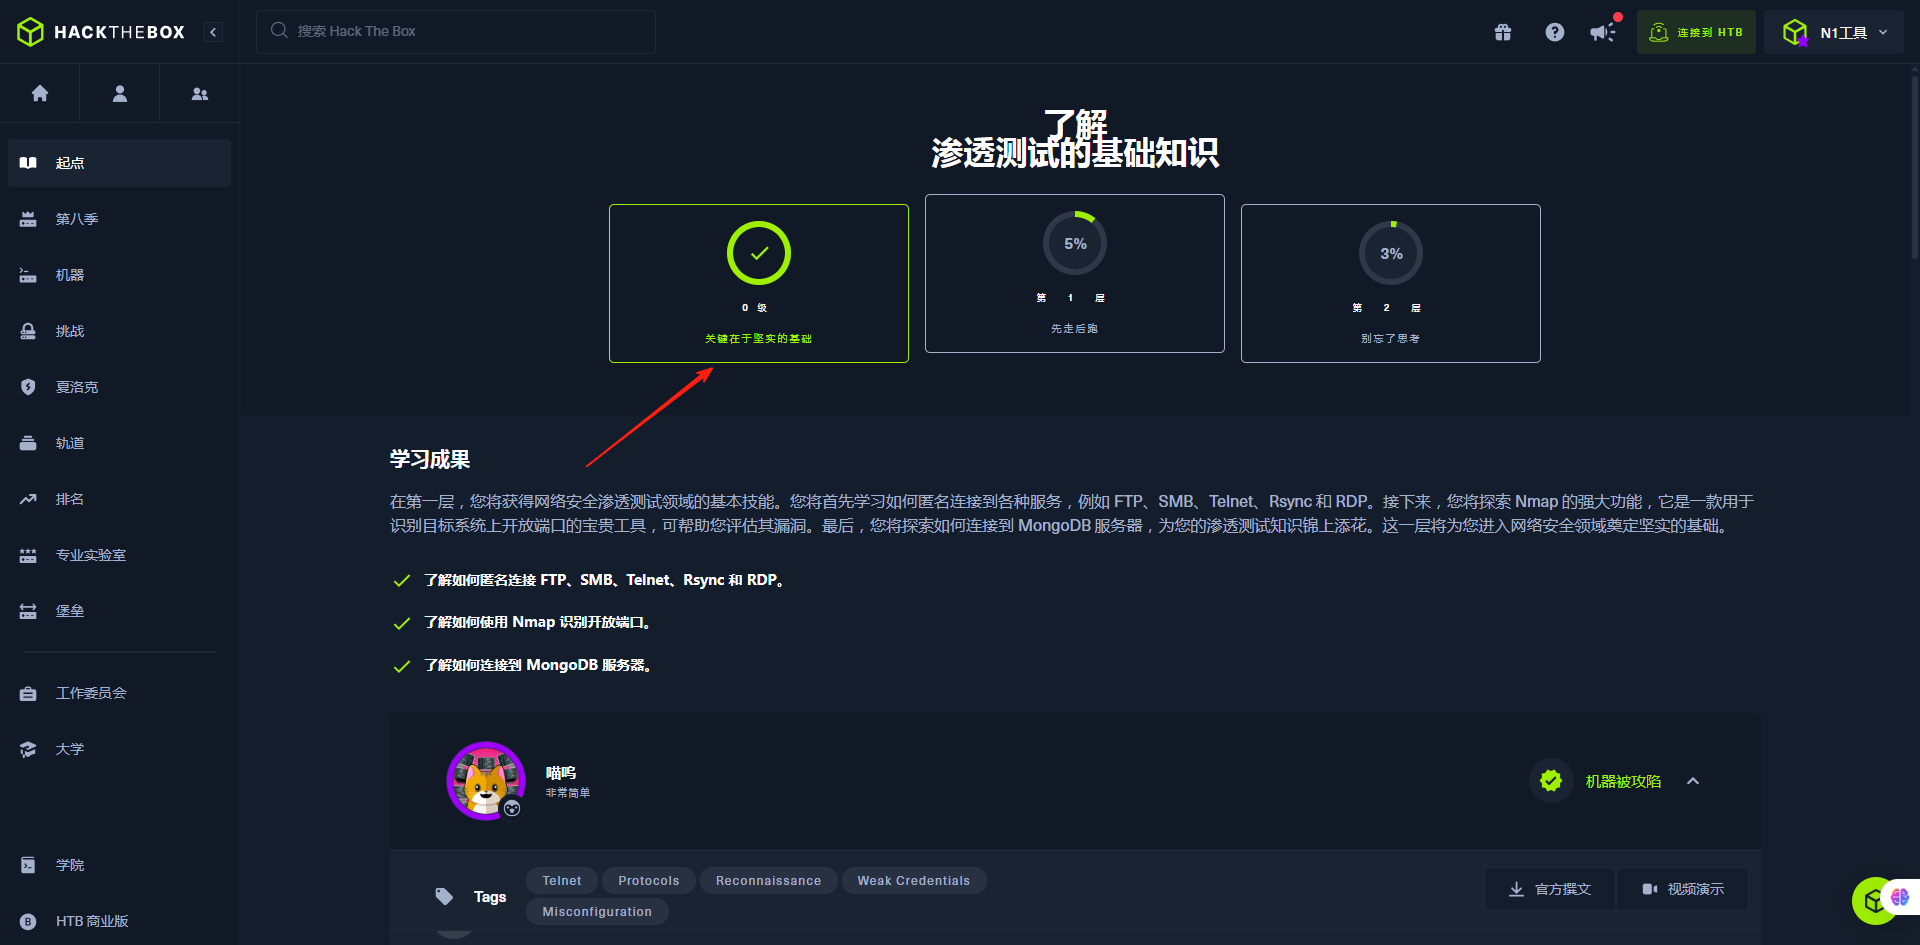Click the 连接到 HTB connection button
This screenshot has width=1920, height=945.
[x=1696, y=32]
